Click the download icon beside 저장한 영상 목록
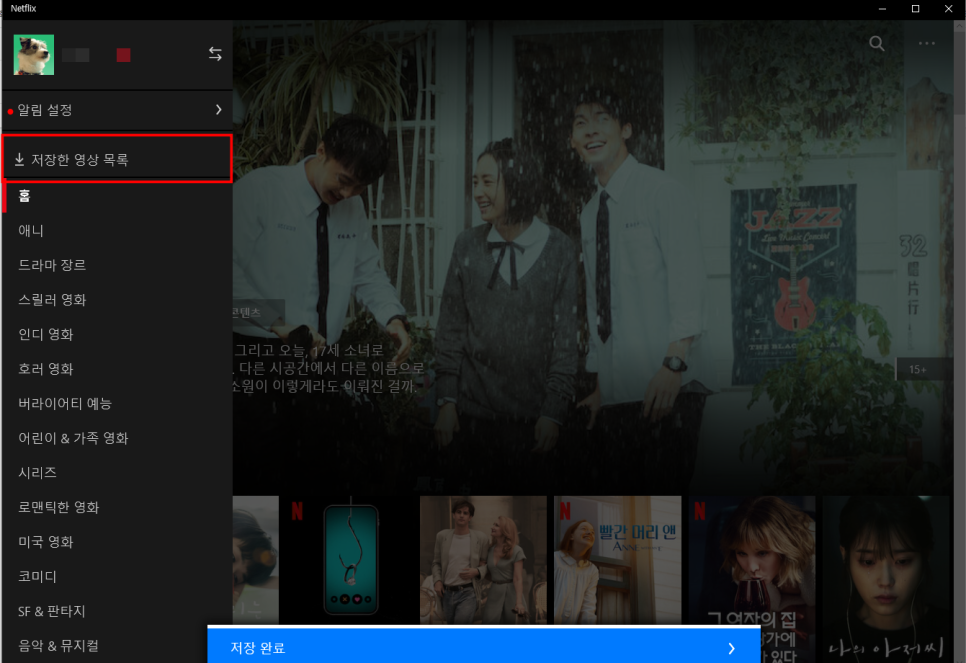Screen dimensions: 966x663 19,160
